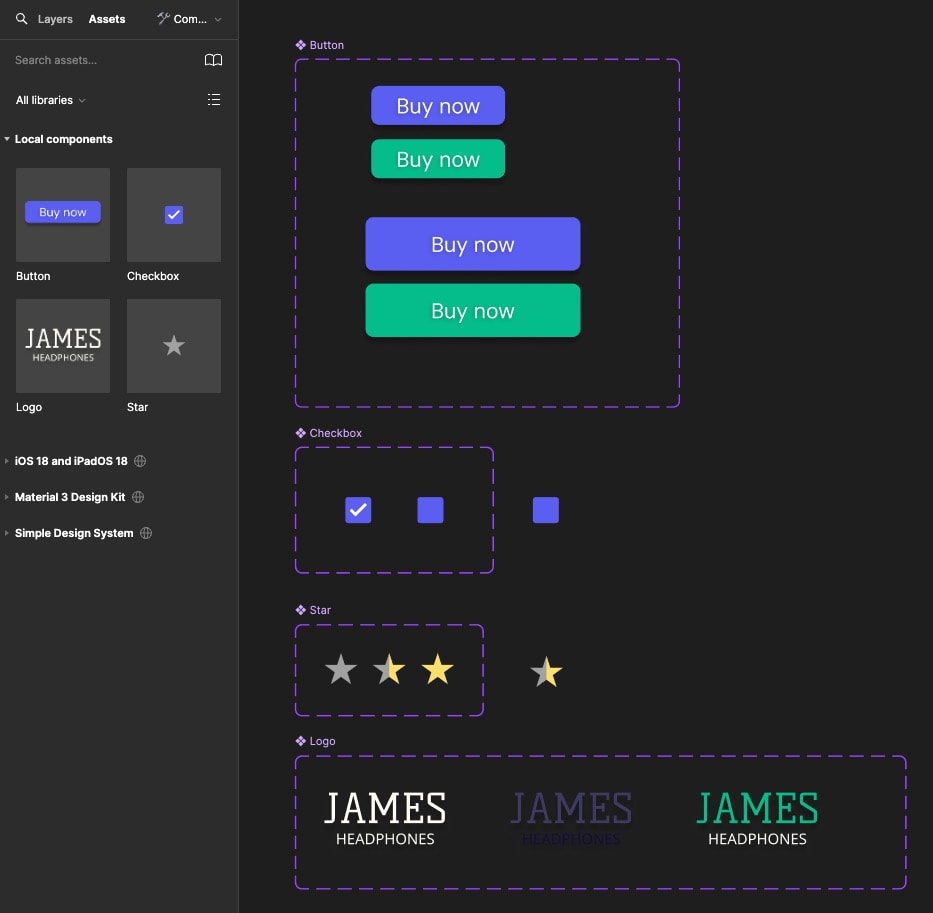The width and height of the screenshot is (933, 913).
Task: Select the Logo component thumbnail in assets
Action: point(63,346)
